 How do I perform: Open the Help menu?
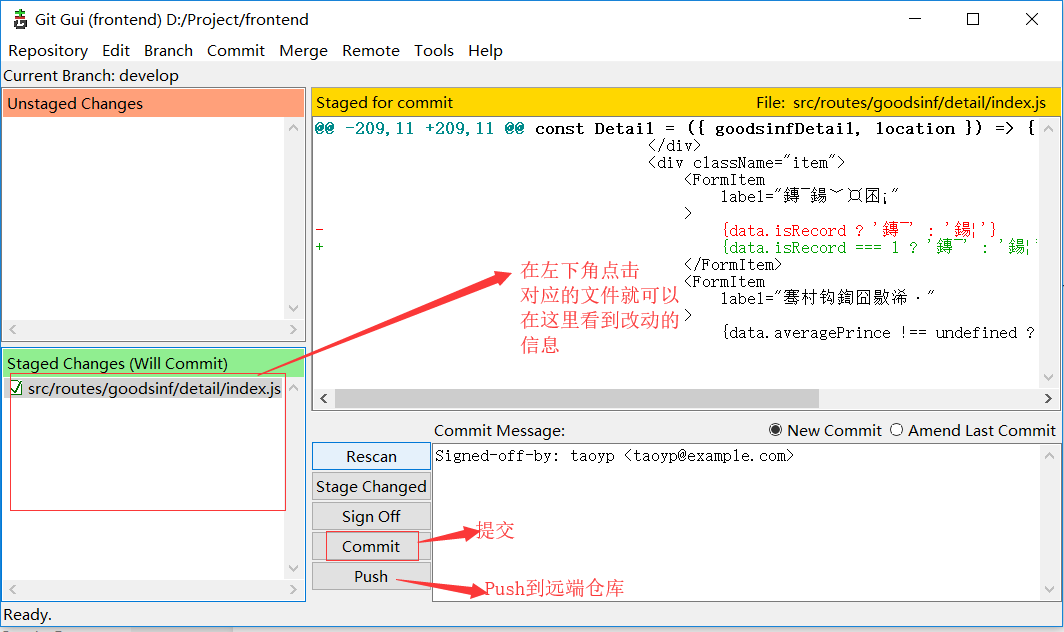[x=485, y=51]
